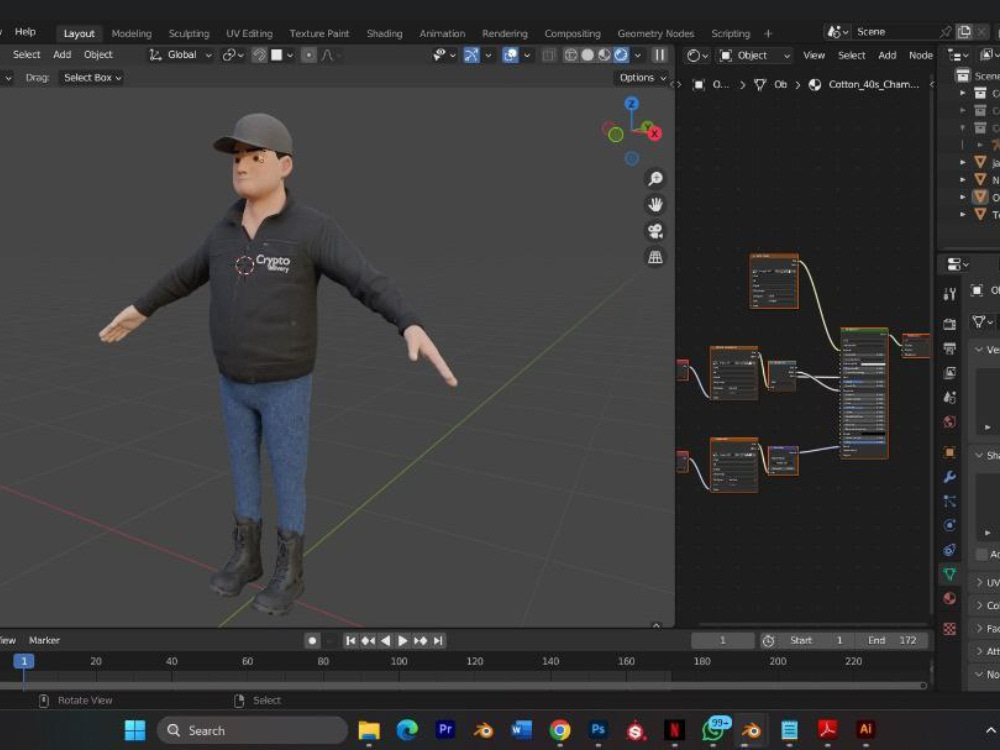Click the viewport zoom magnifier icon
Viewport: 1000px width, 750px height.
pyautogui.click(x=655, y=179)
